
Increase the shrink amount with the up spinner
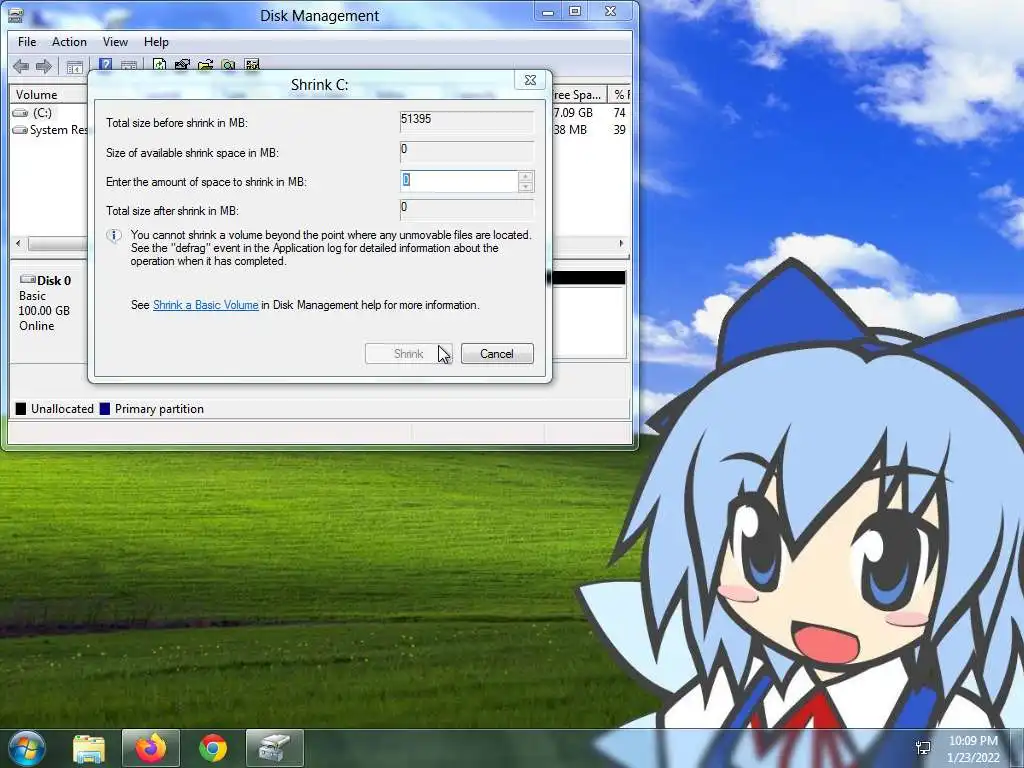pyautogui.click(x=526, y=176)
